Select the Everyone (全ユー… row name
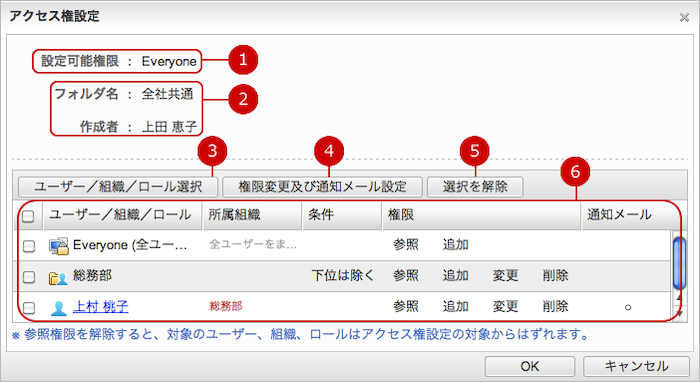Image resolution: width=700 pixels, height=382 pixels. click(x=130, y=245)
